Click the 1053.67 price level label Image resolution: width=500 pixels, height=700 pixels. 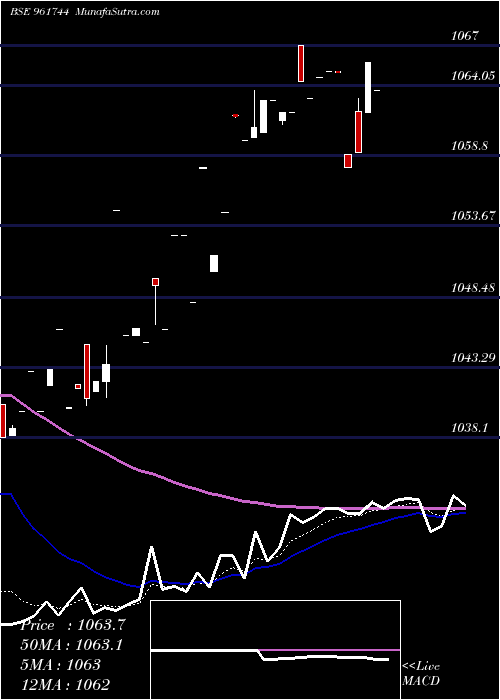(x=473, y=216)
